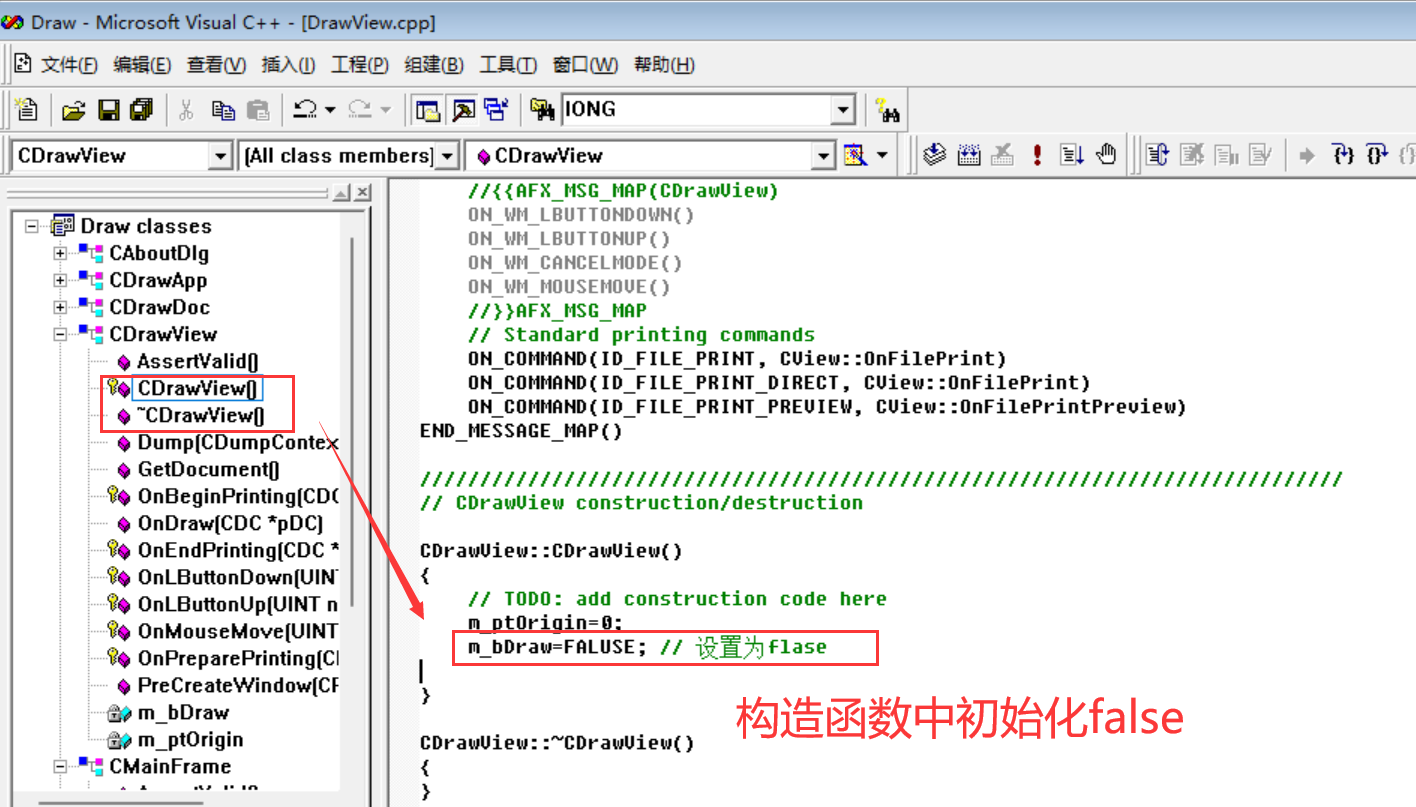
Task: Open the 工程(P) menu
Action: click(x=359, y=65)
